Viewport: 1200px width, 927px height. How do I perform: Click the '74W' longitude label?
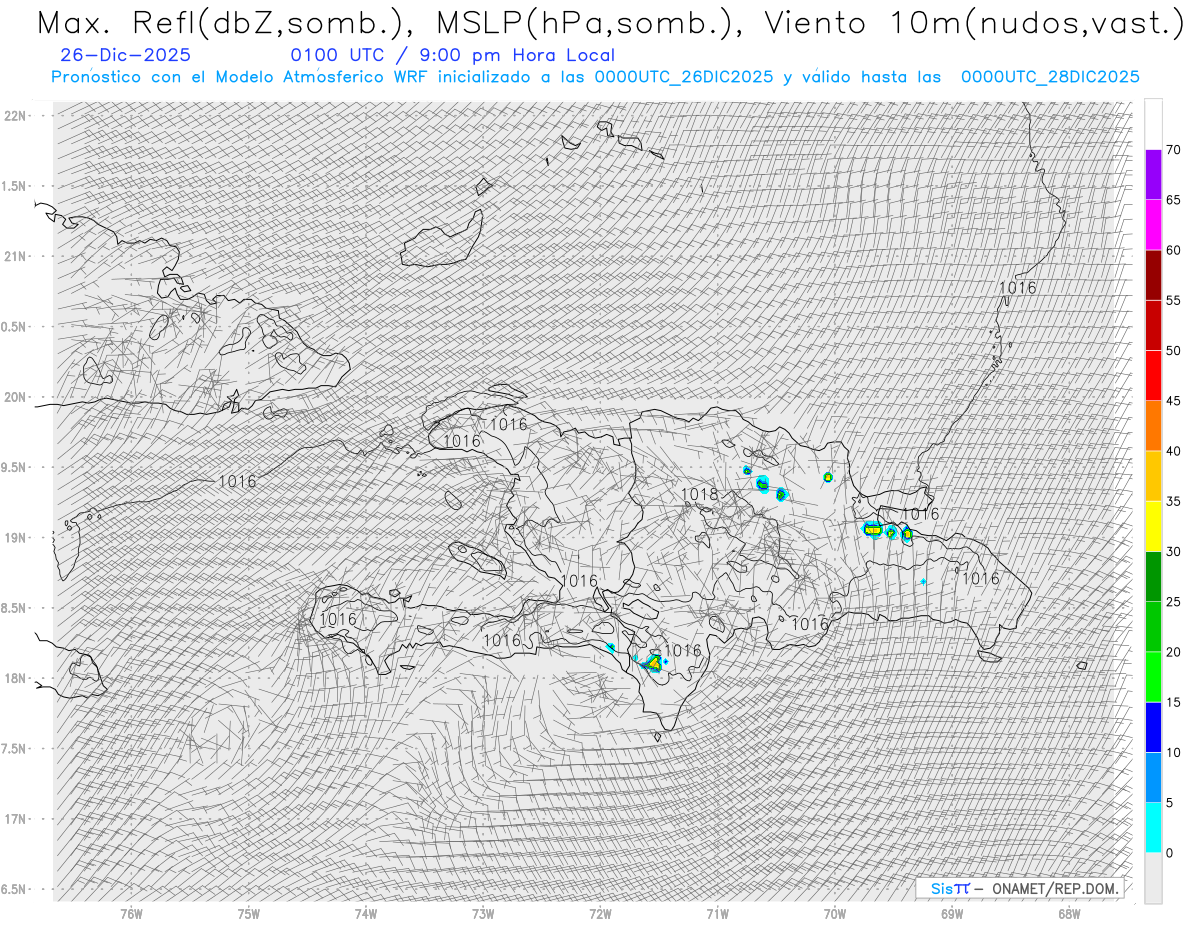[366, 914]
